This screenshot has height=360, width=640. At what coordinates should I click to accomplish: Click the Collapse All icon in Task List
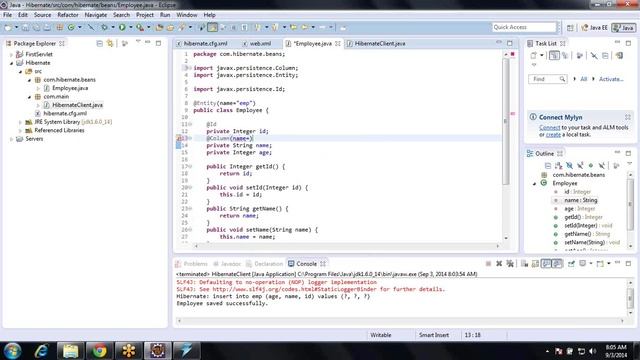coord(605,56)
